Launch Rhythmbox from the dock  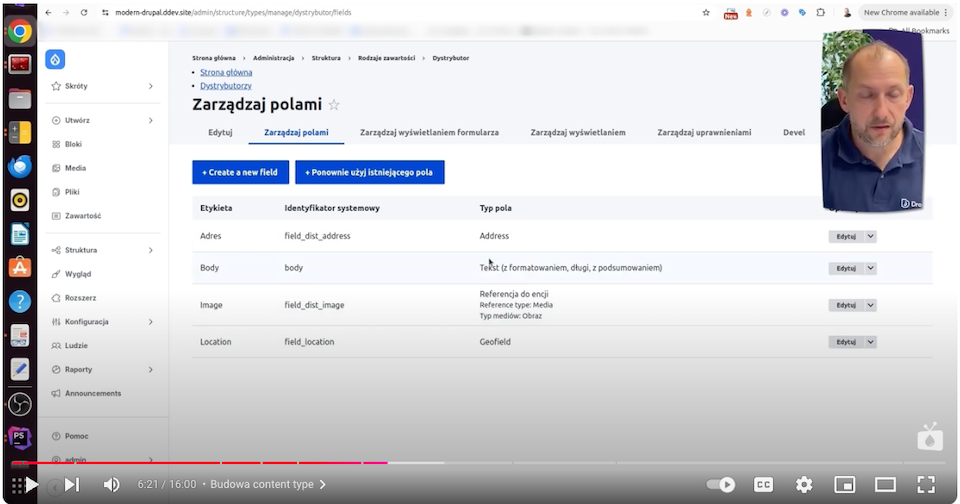[x=20, y=200]
